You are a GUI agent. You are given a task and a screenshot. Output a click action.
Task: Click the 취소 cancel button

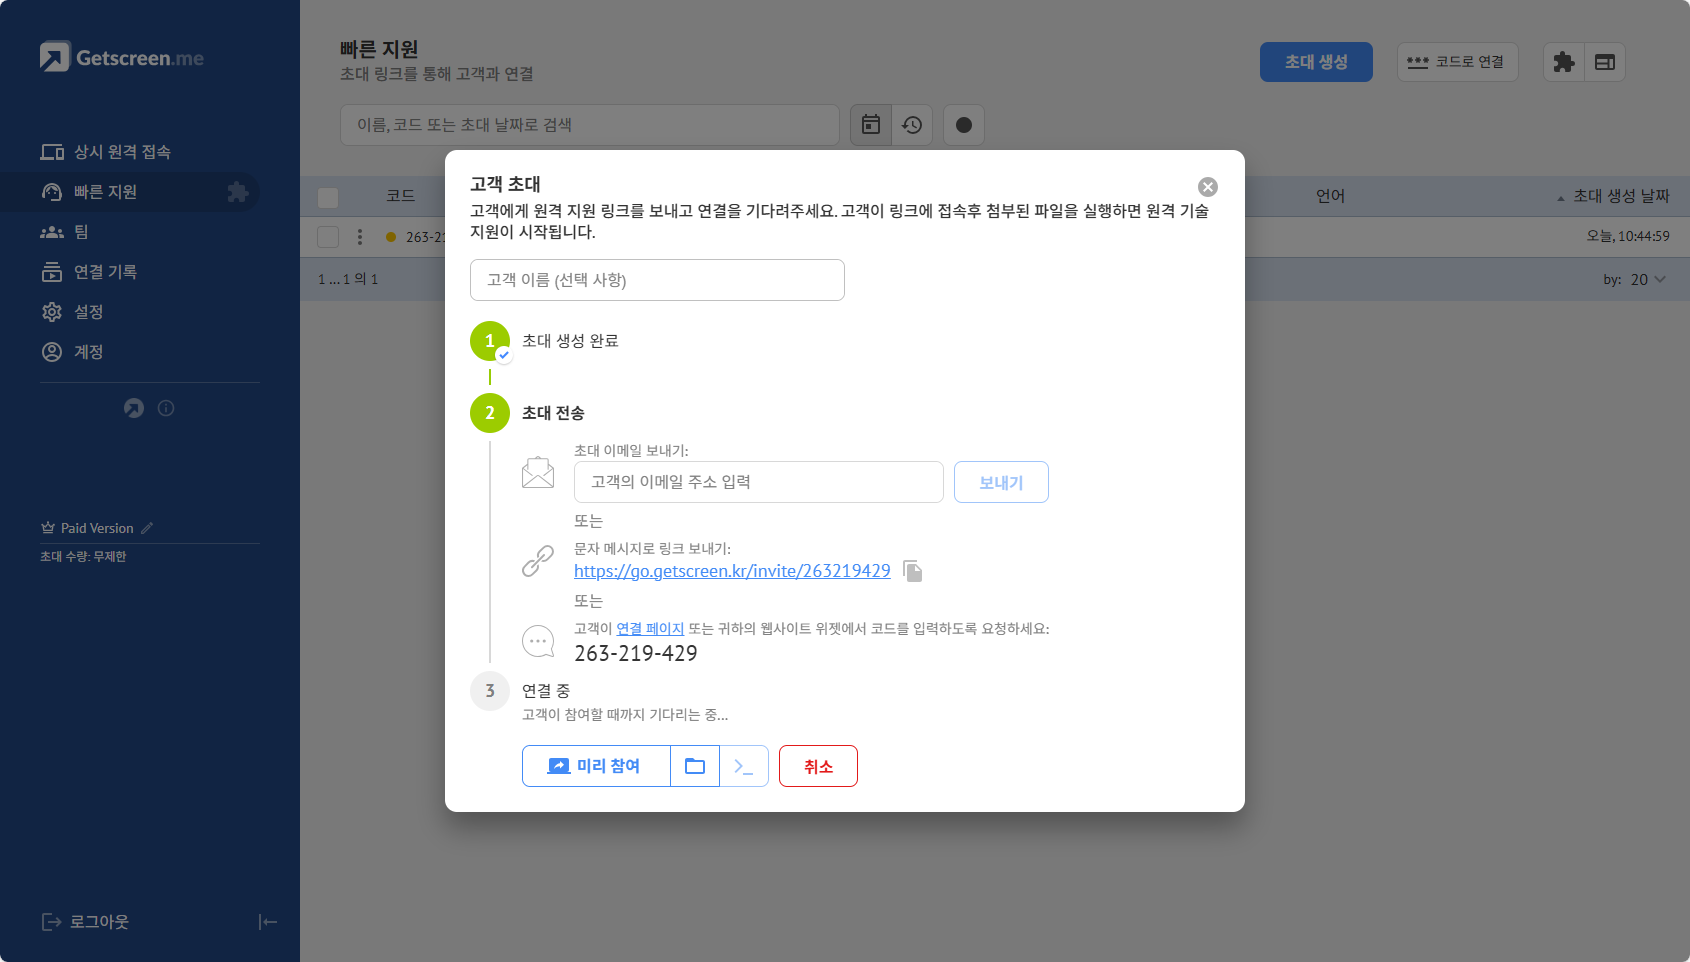click(x=818, y=766)
